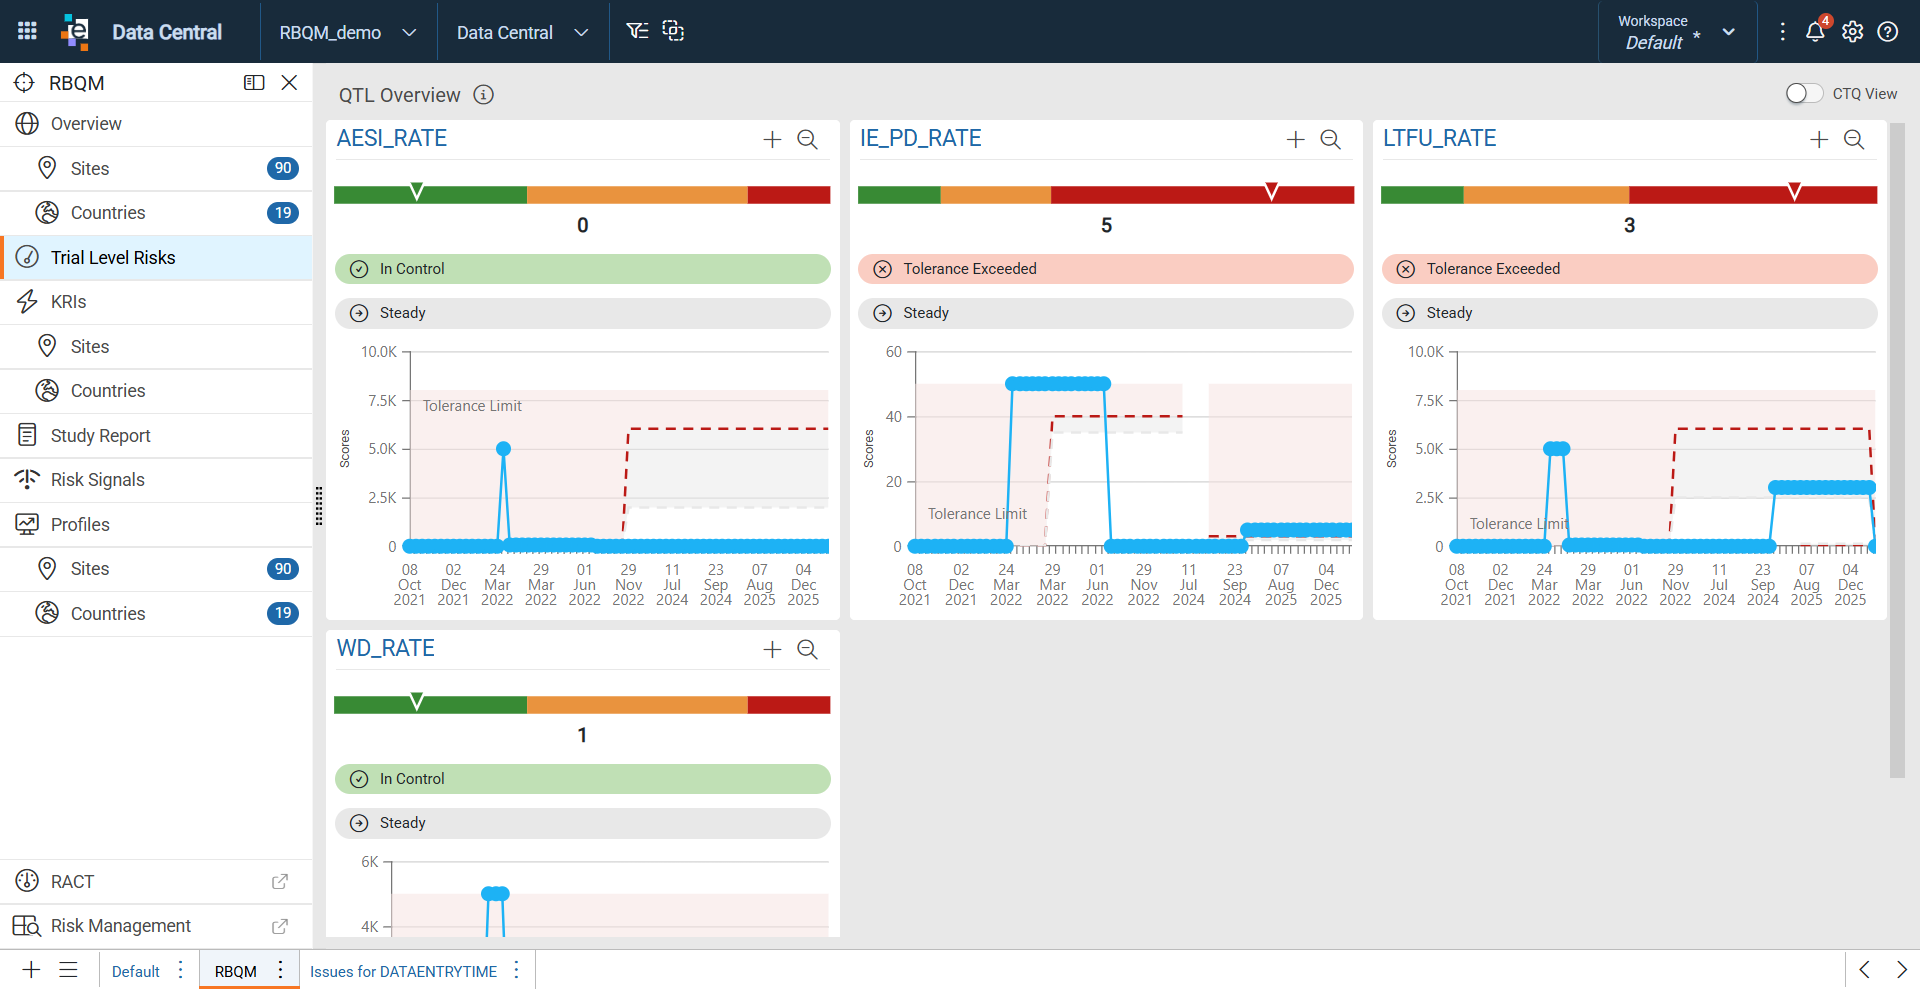Go to the previous tabs with left arrow
The height and width of the screenshot is (989, 1920).
pos(1865,970)
